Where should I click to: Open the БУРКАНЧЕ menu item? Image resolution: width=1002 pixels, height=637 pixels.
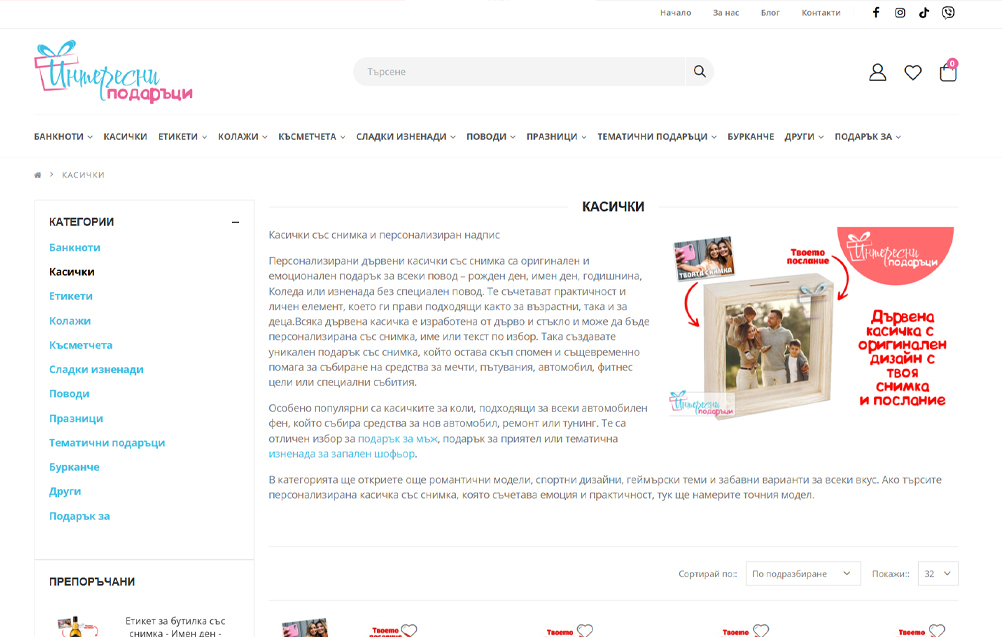(751, 137)
